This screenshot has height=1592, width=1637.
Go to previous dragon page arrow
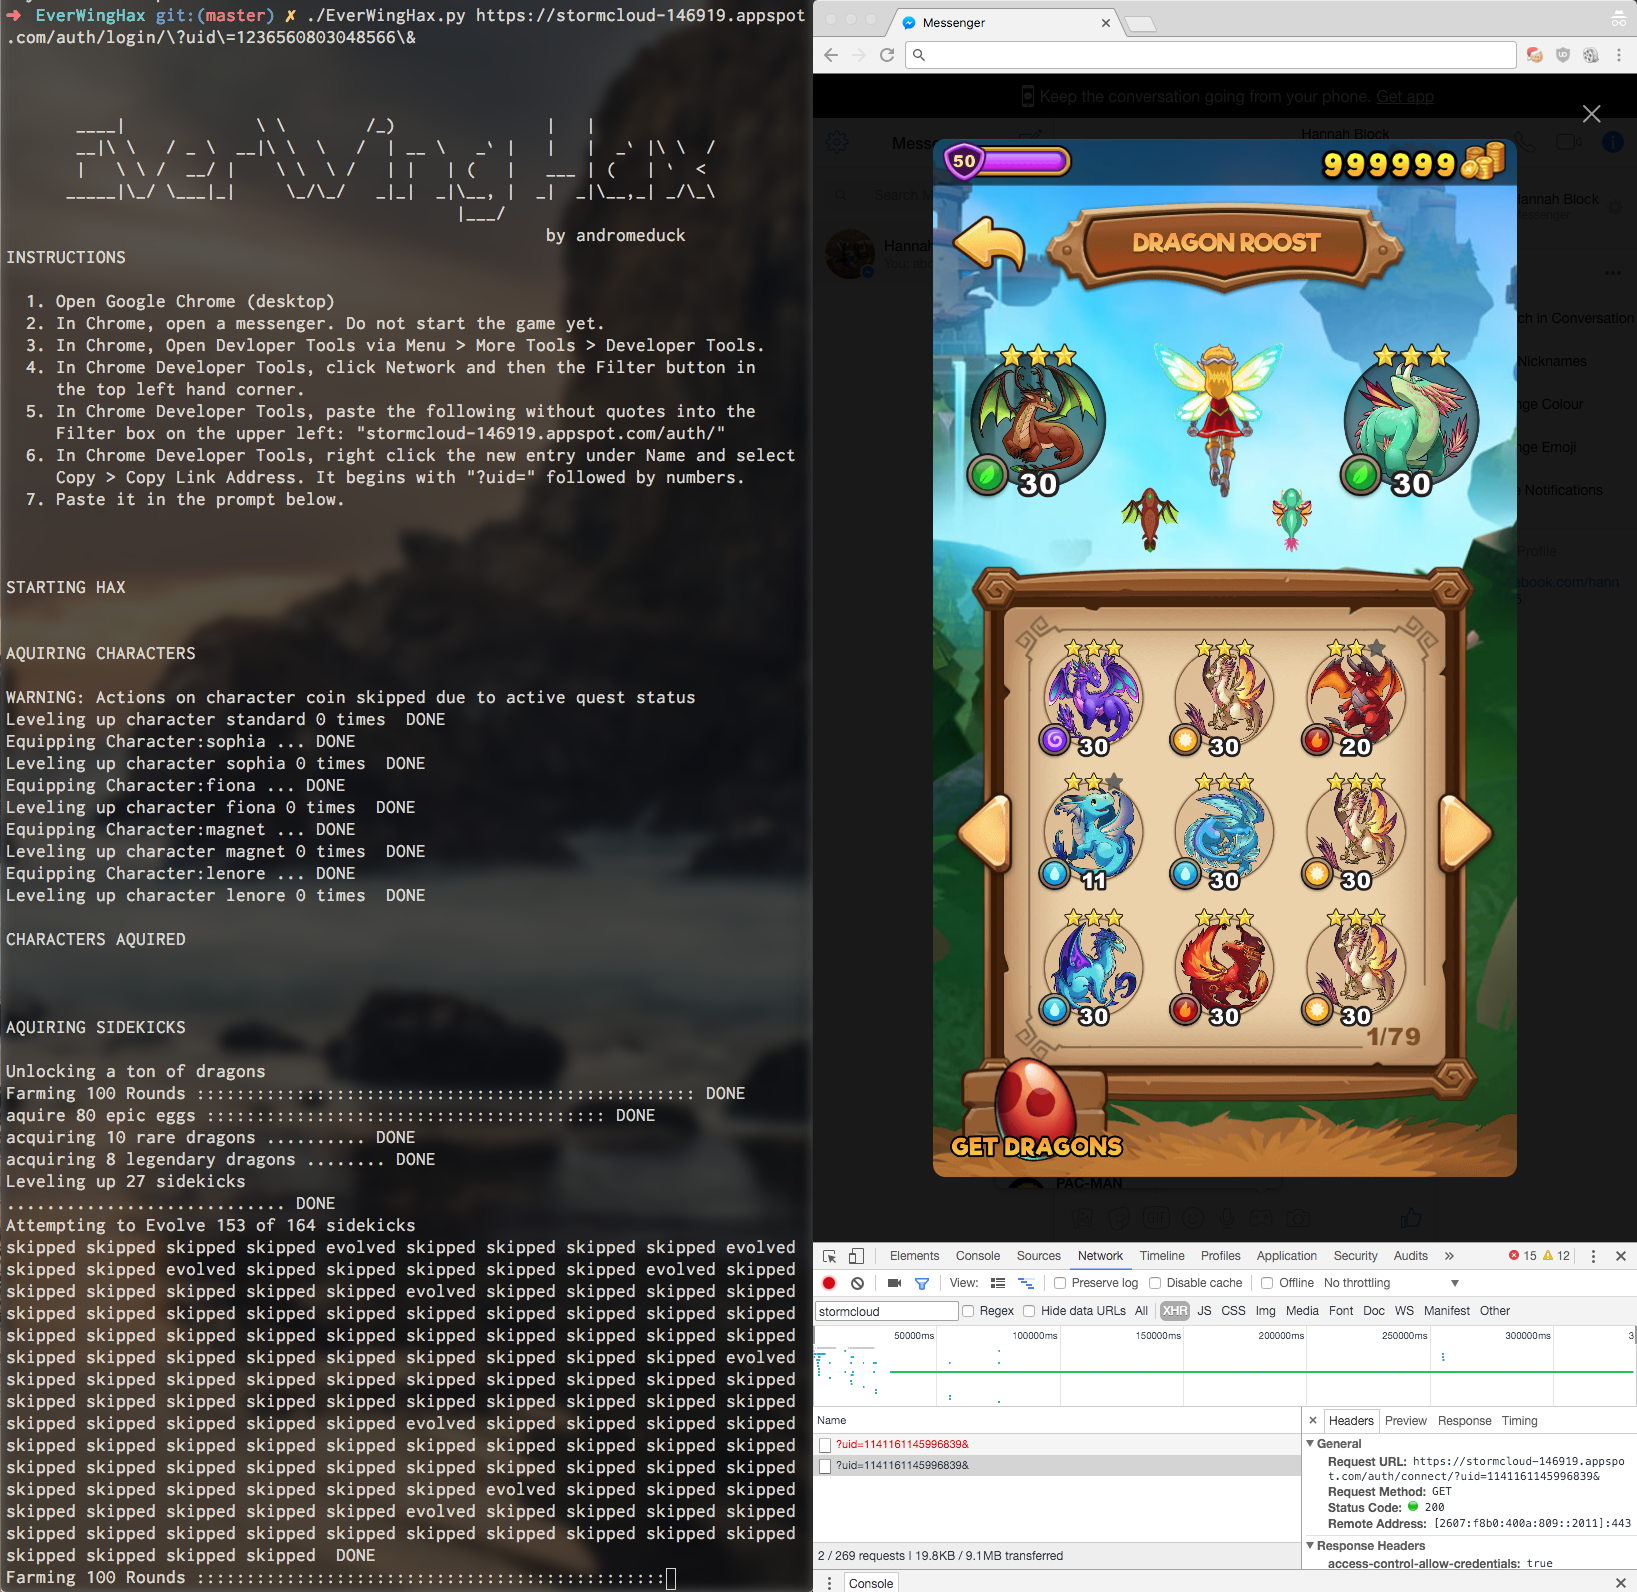tap(985, 831)
